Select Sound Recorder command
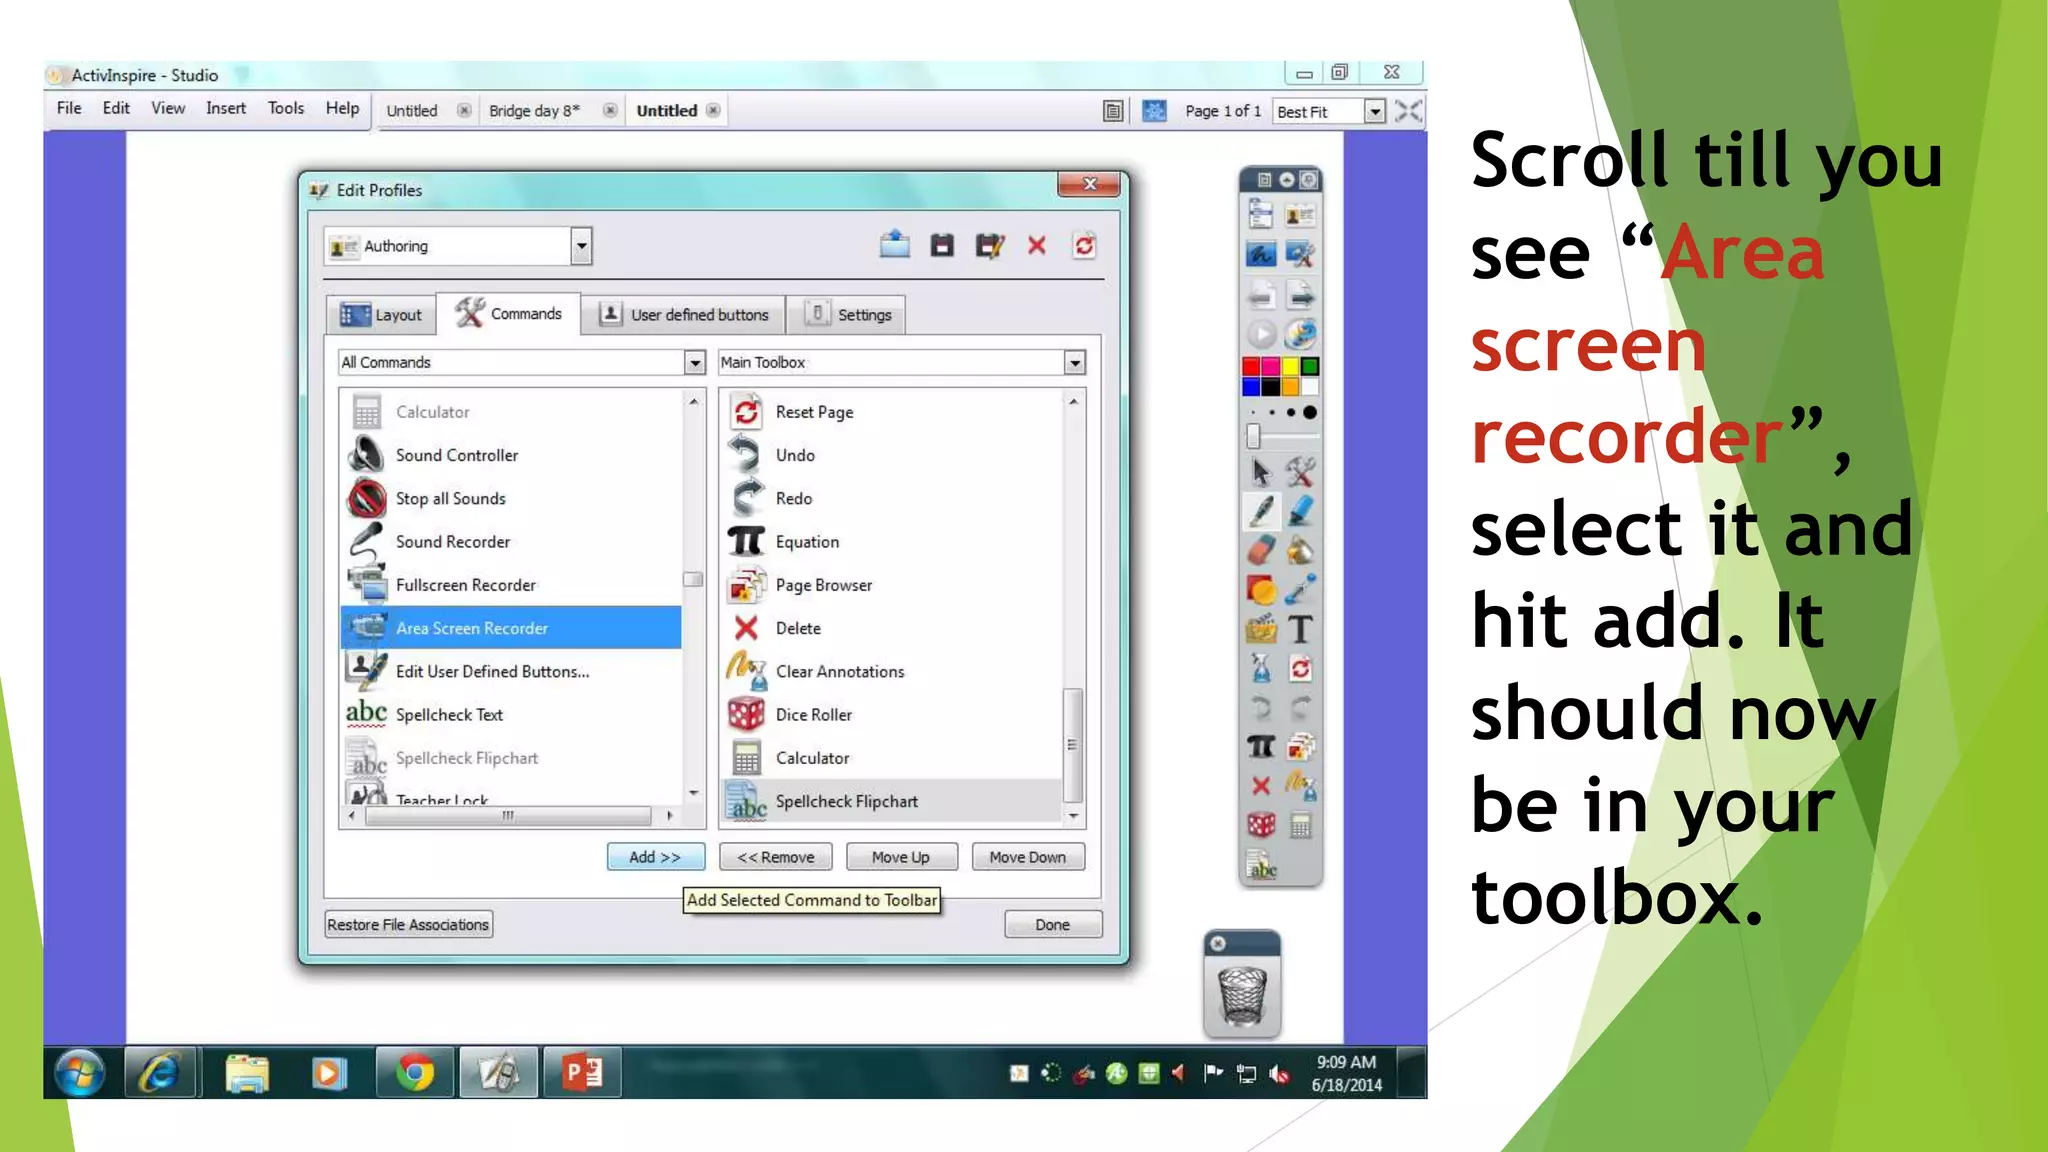 tap(511, 542)
